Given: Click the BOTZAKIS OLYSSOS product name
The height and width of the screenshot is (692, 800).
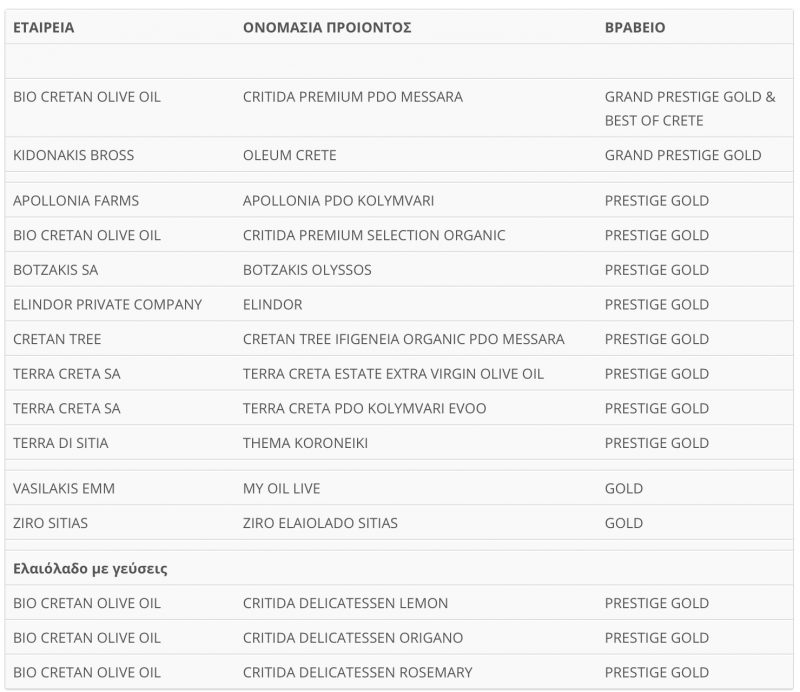Looking at the screenshot, I should 307,270.
